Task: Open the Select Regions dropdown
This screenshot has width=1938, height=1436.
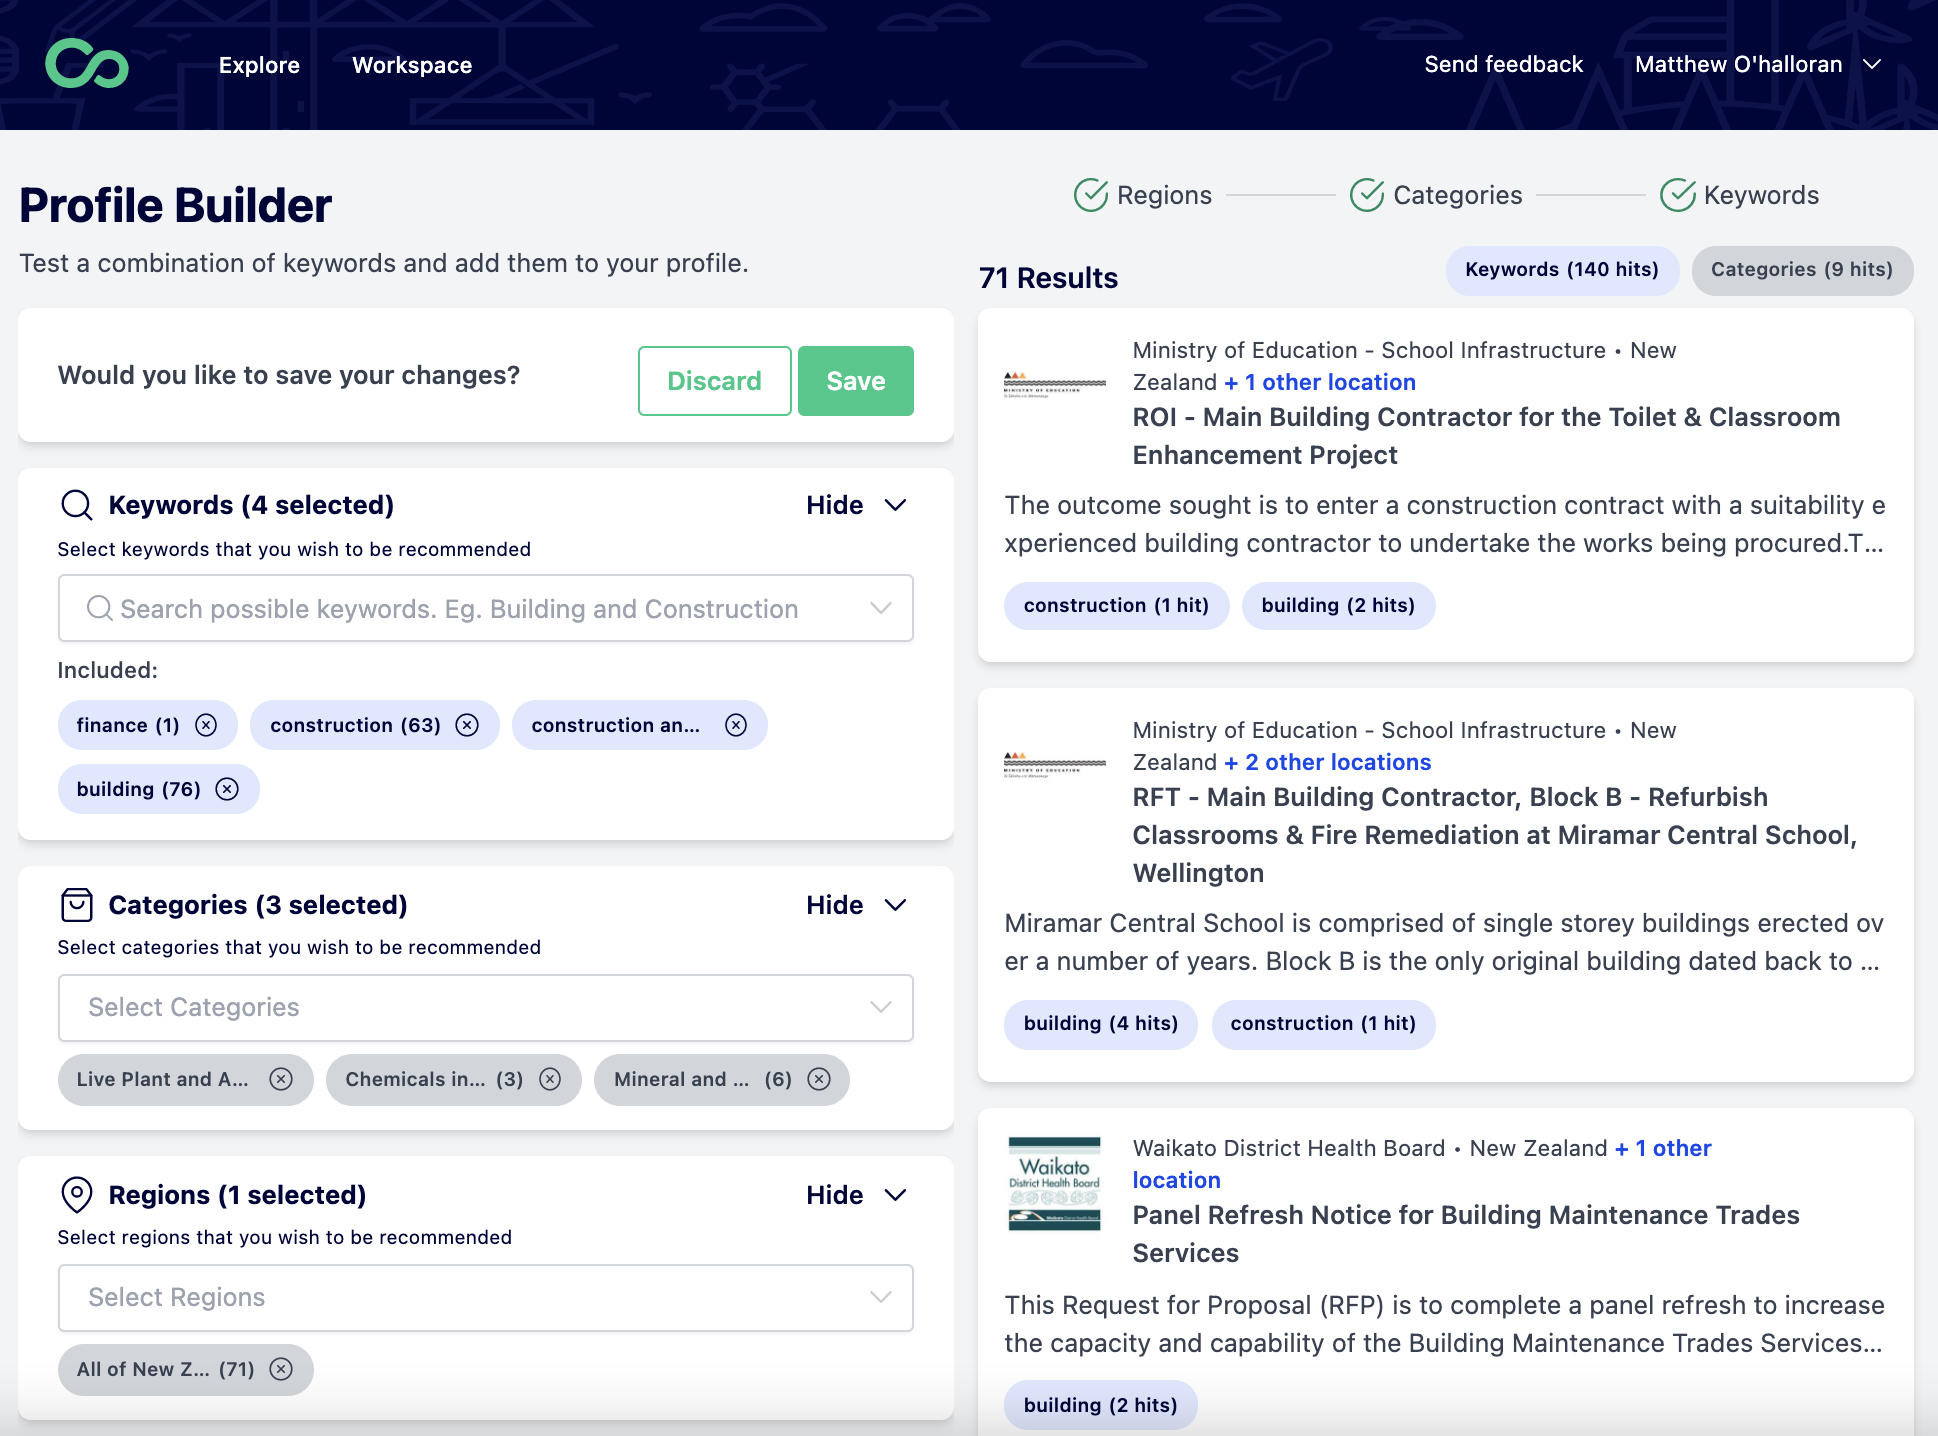Action: pos(486,1298)
